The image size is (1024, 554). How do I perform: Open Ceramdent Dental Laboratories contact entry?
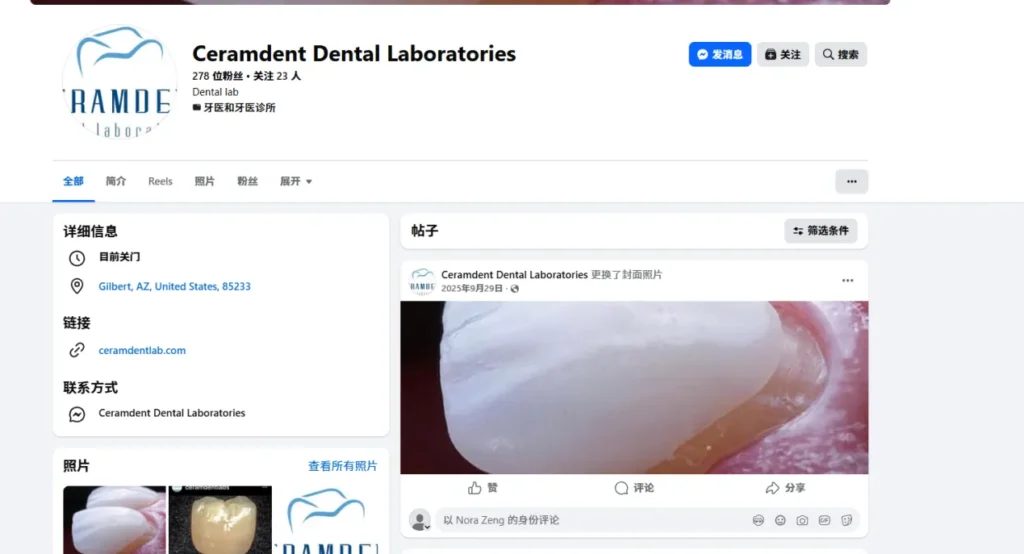click(x=172, y=413)
